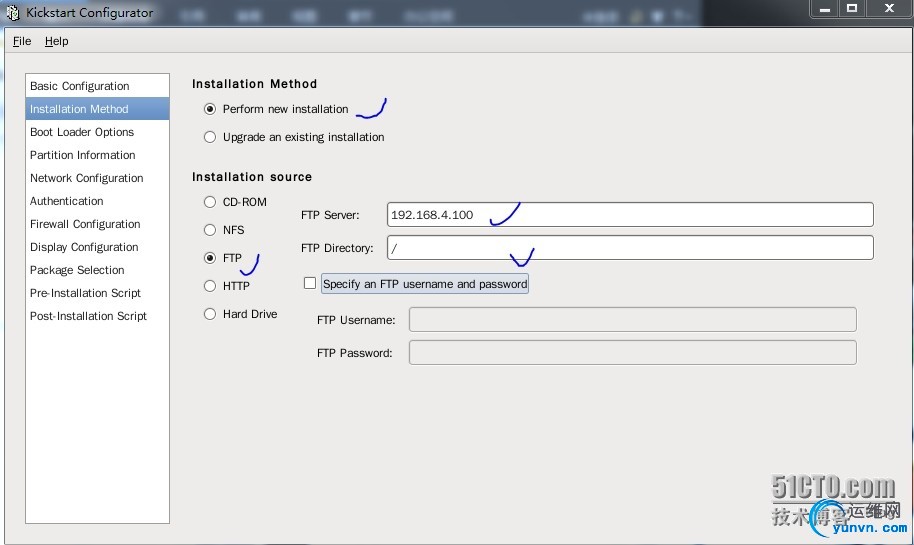Open Display Configuration section
914x545 pixels.
(97, 247)
